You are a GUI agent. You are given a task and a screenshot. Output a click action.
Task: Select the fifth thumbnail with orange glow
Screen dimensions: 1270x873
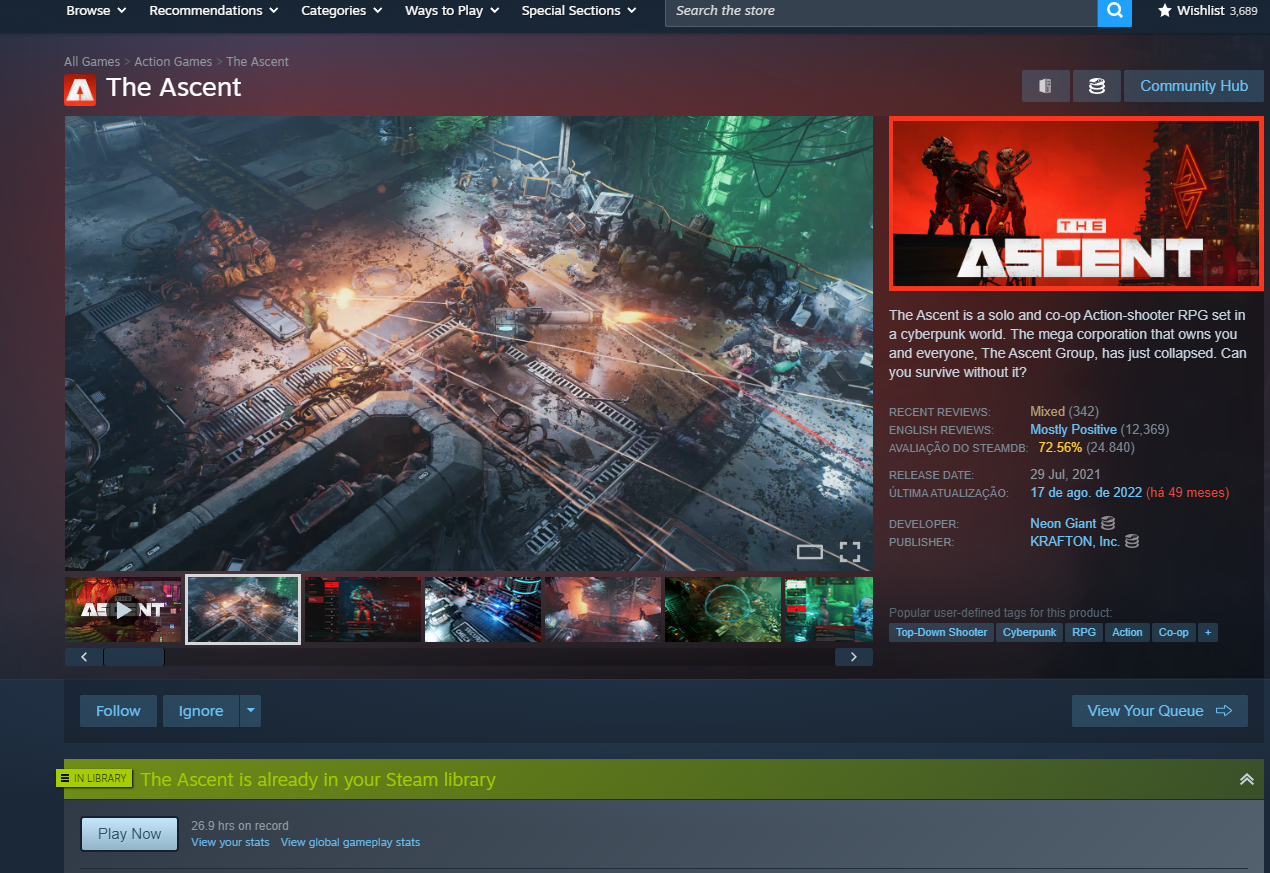pos(603,609)
